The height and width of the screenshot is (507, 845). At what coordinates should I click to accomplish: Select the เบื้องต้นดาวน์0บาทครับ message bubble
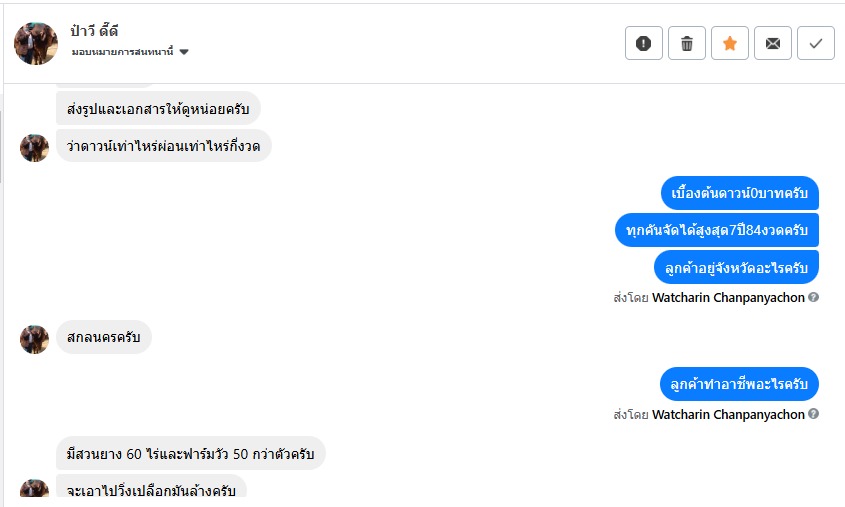click(x=740, y=193)
